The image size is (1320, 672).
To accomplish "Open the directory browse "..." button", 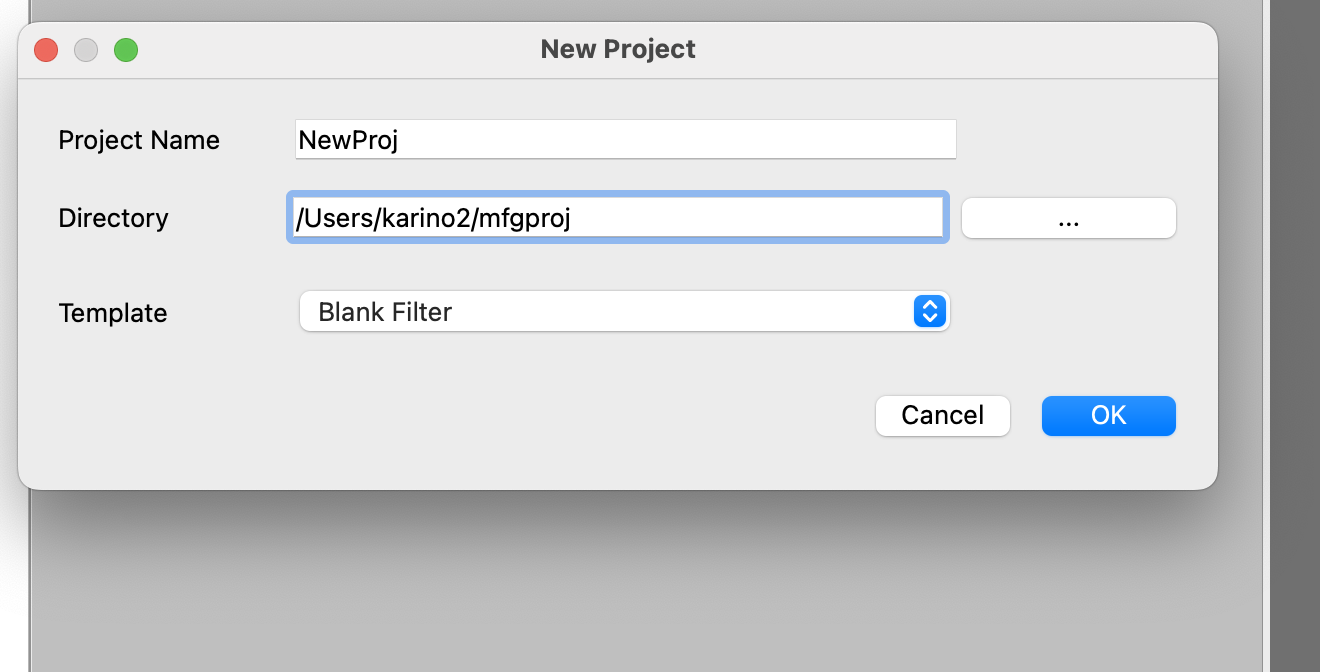I will pos(1068,218).
